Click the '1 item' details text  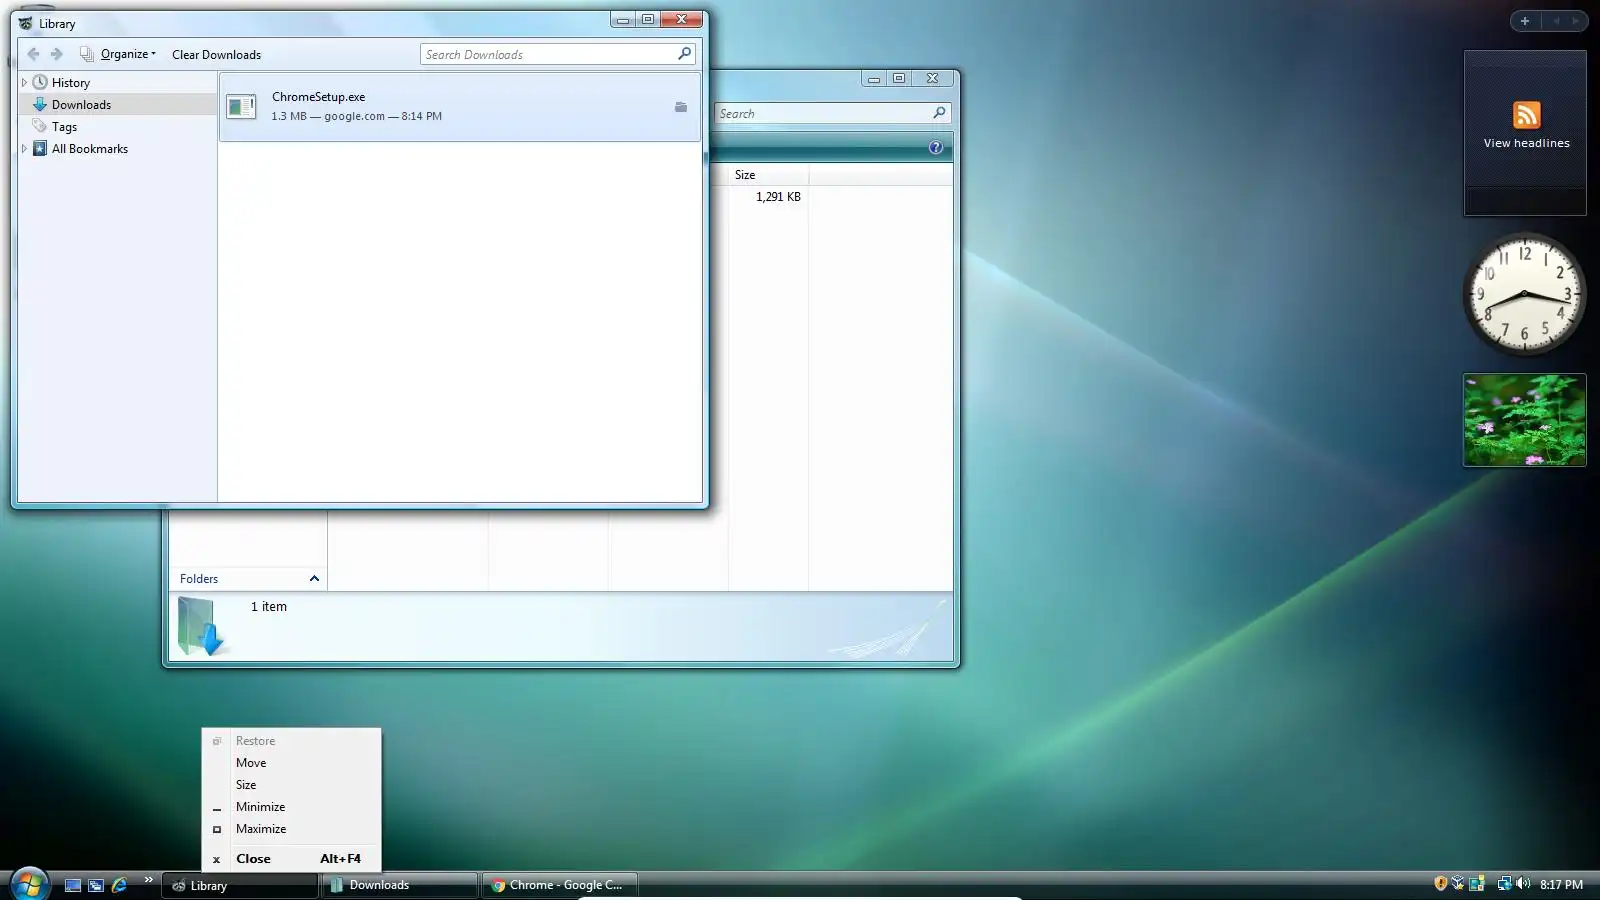[269, 607]
